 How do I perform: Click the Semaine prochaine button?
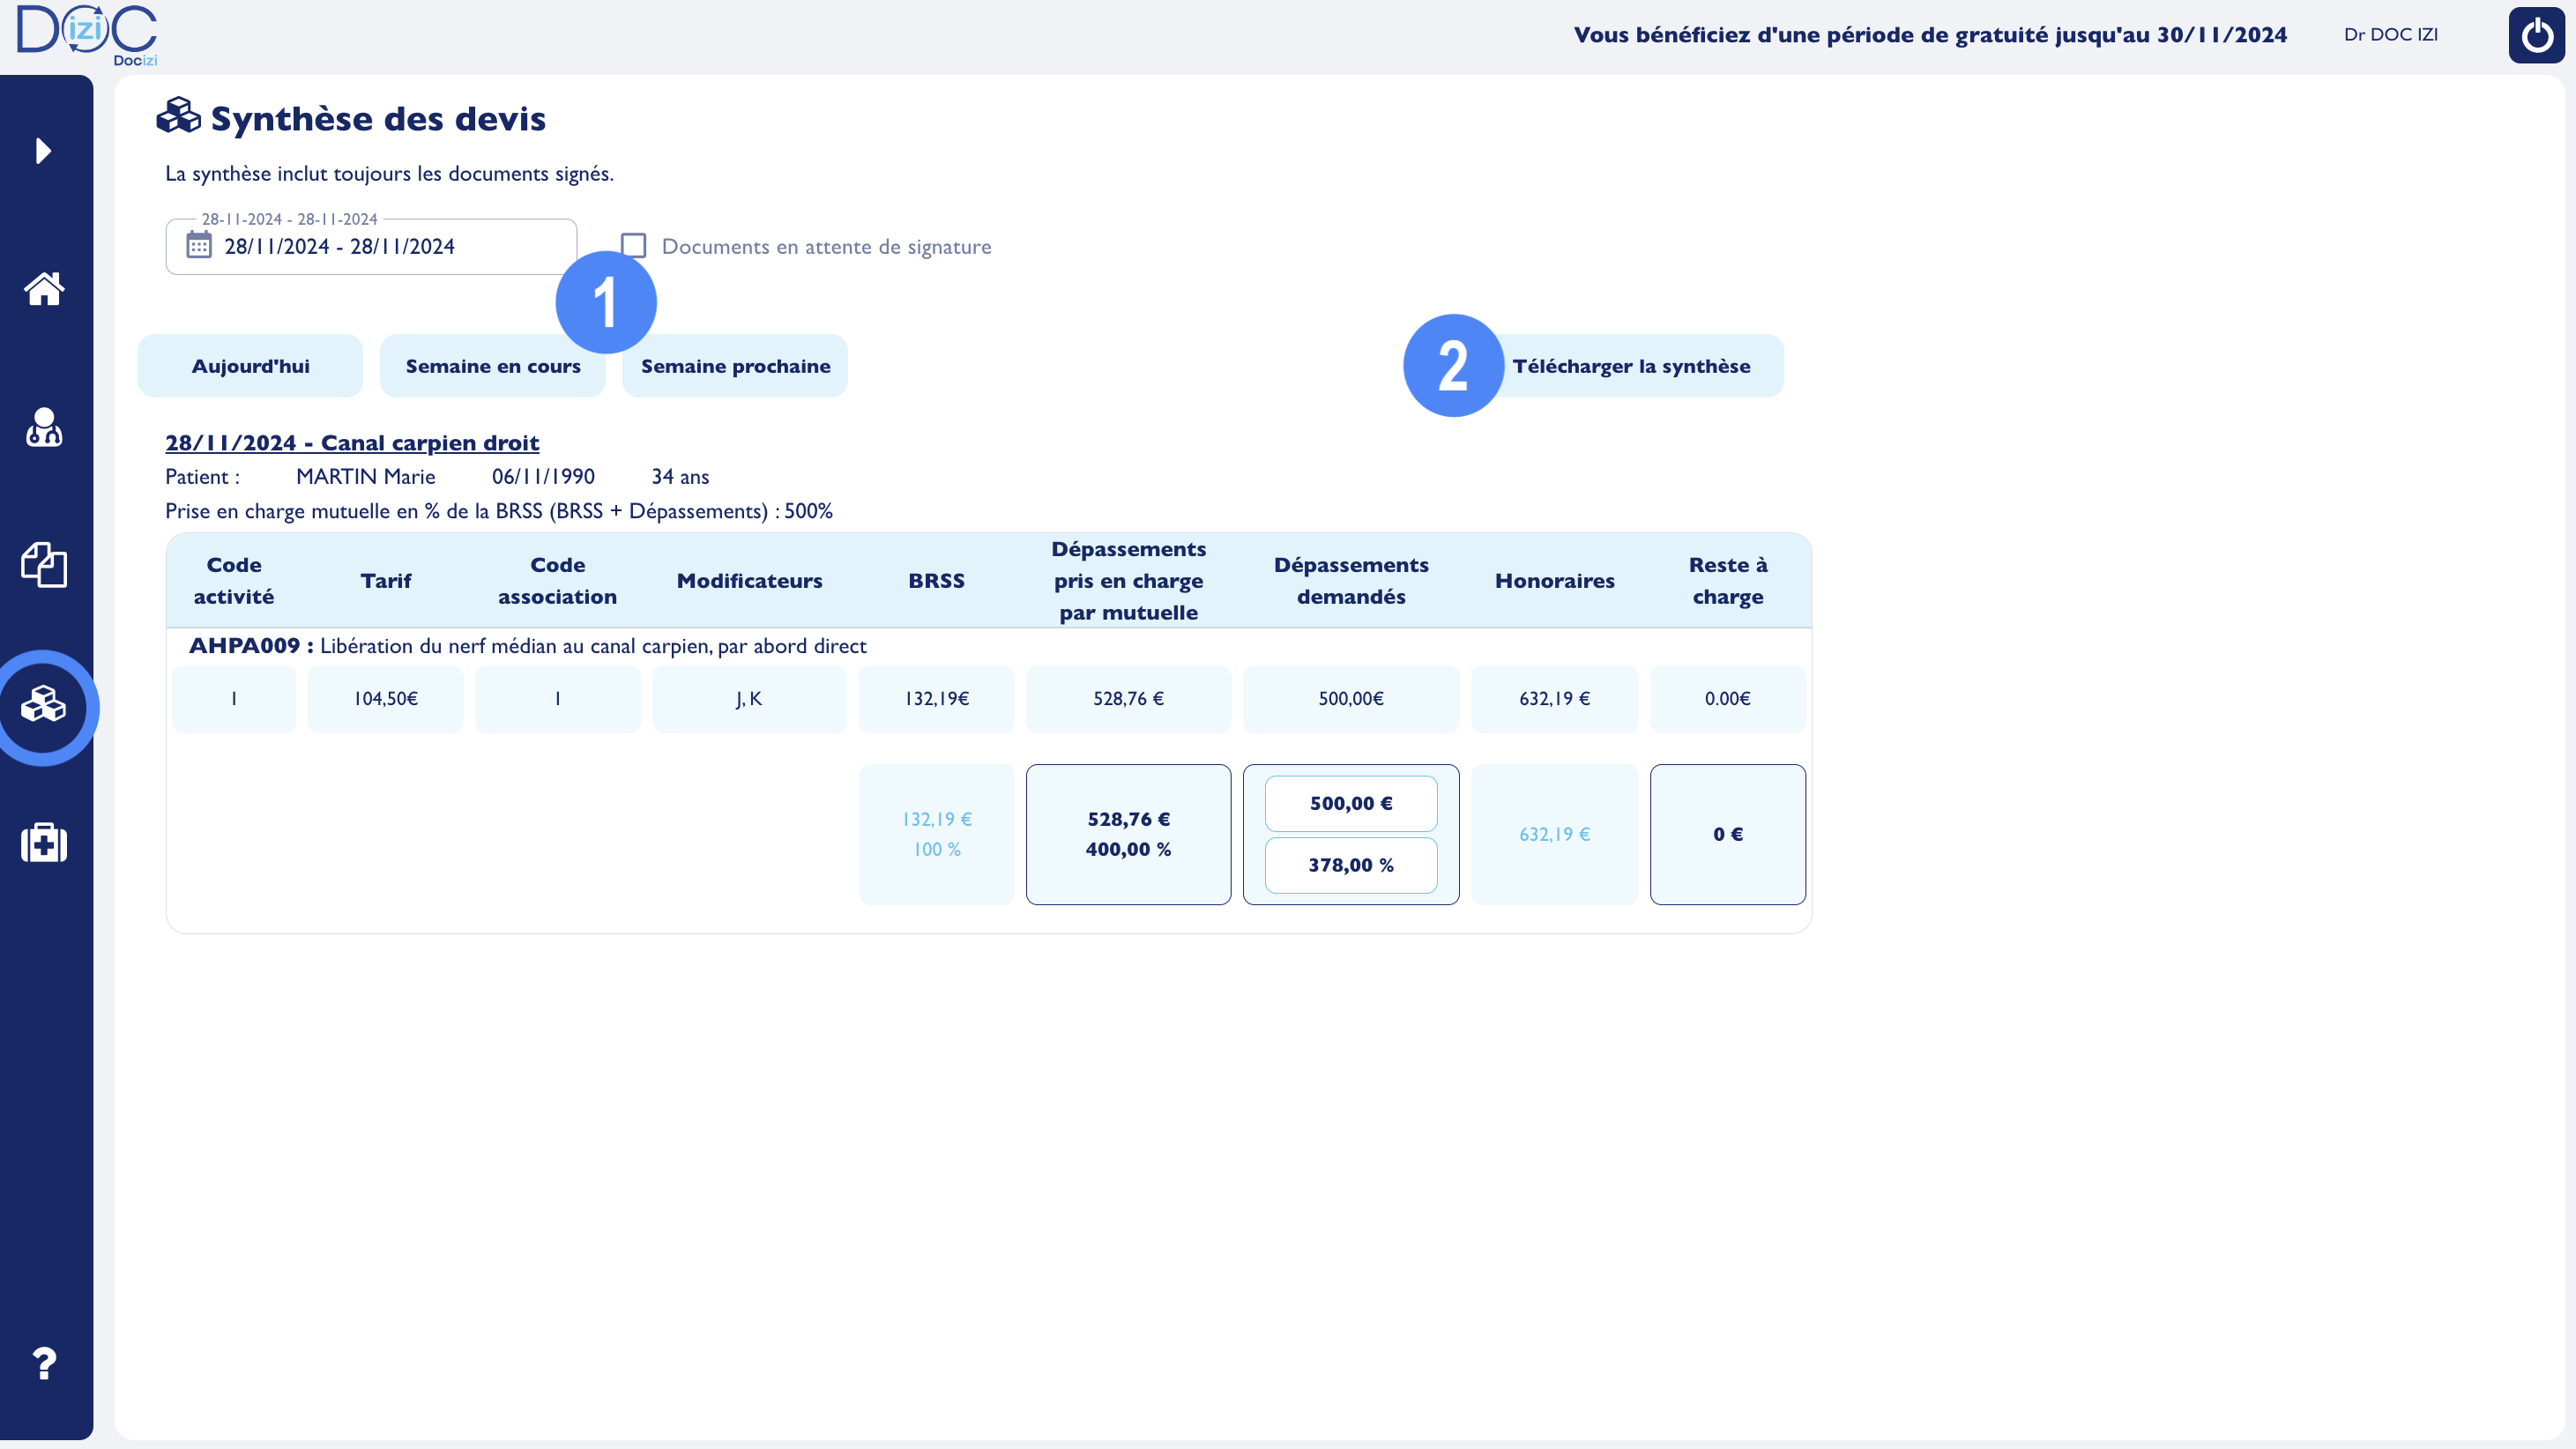click(735, 366)
